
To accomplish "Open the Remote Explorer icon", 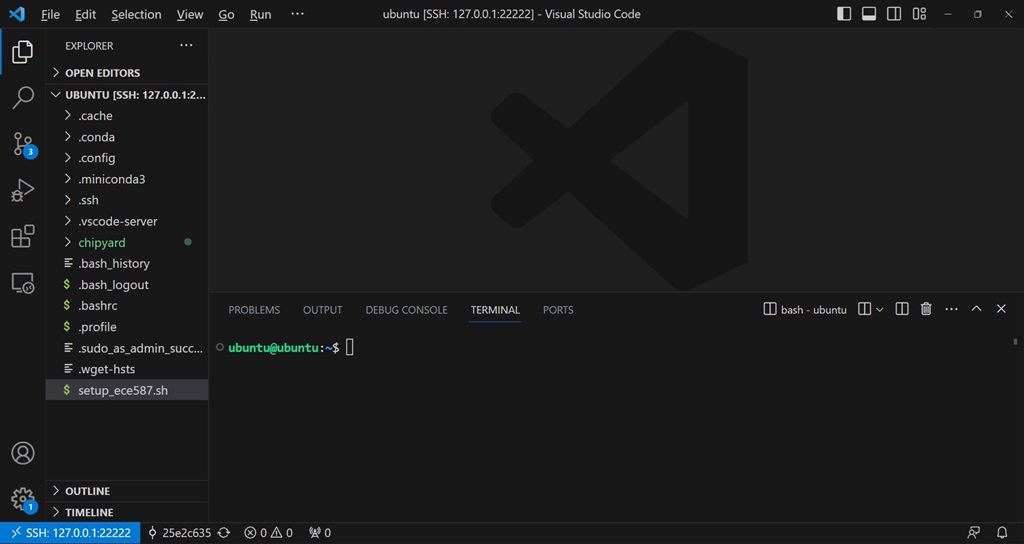I will coord(22,283).
